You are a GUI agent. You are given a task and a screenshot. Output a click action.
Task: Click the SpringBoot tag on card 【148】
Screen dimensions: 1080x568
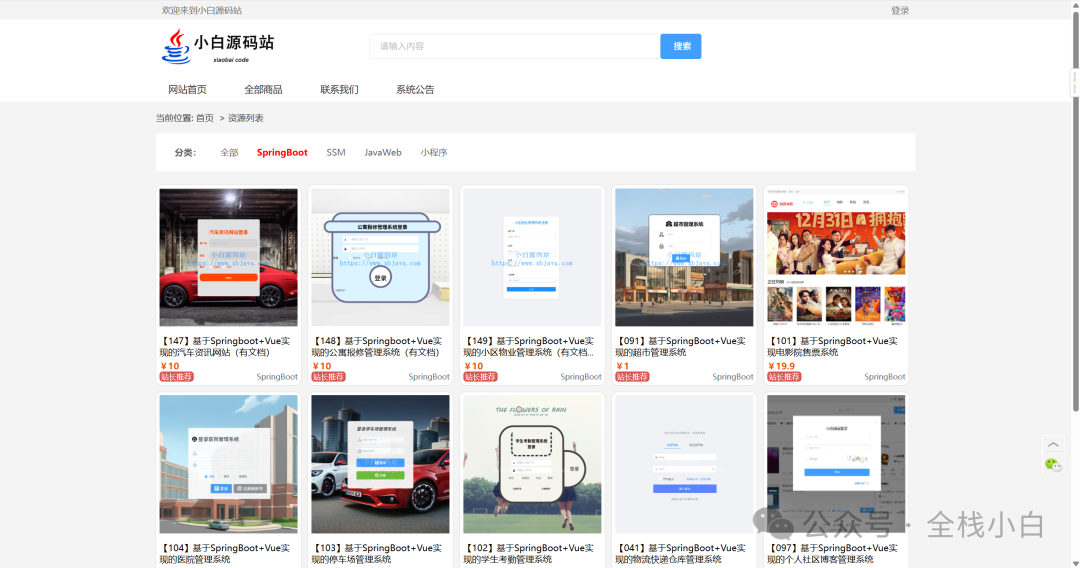click(429, 377)
